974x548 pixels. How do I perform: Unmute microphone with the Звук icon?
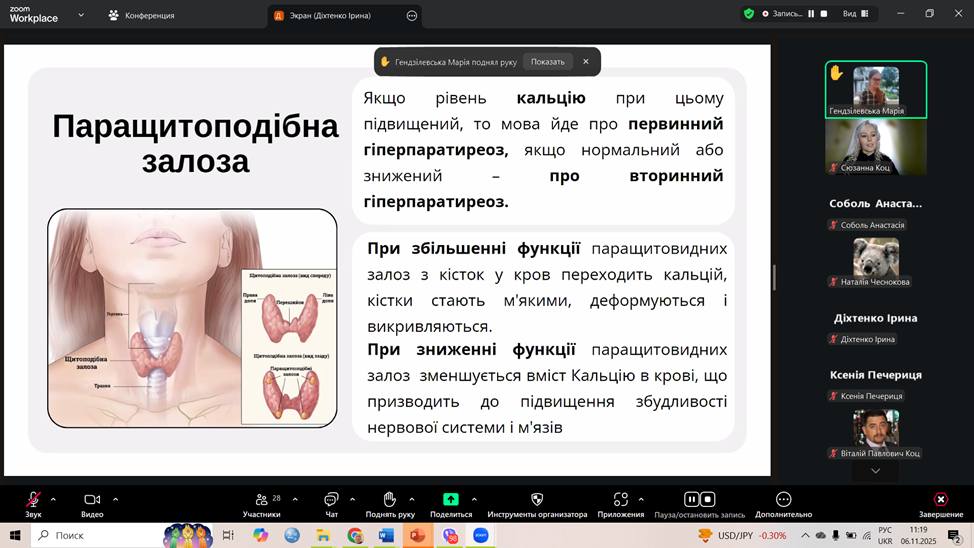point(33,499)
